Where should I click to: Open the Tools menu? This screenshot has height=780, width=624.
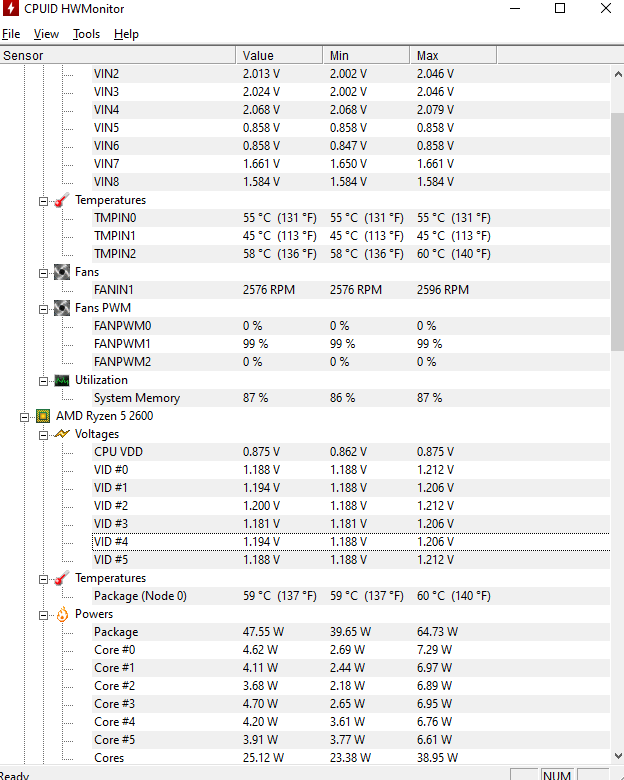[87, 34]
